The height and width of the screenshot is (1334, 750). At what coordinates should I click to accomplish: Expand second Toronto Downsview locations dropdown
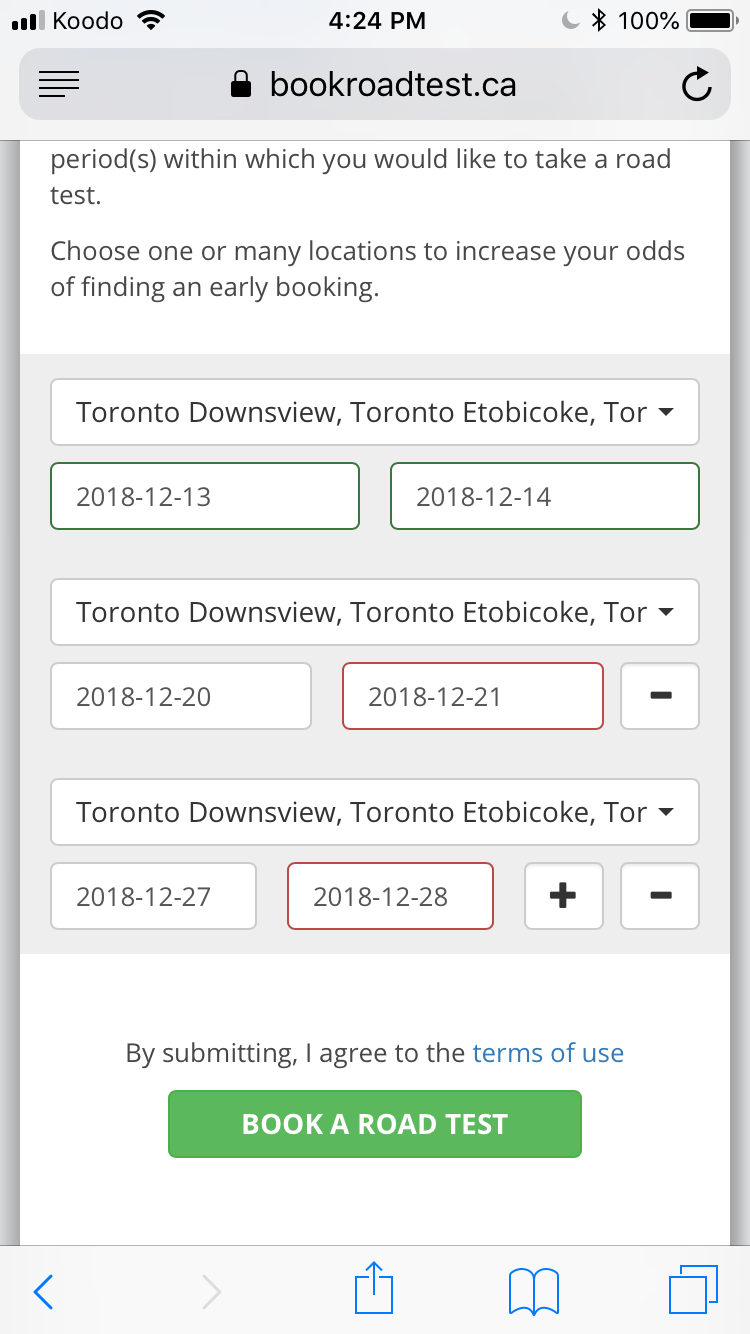[x=375, y=612]
